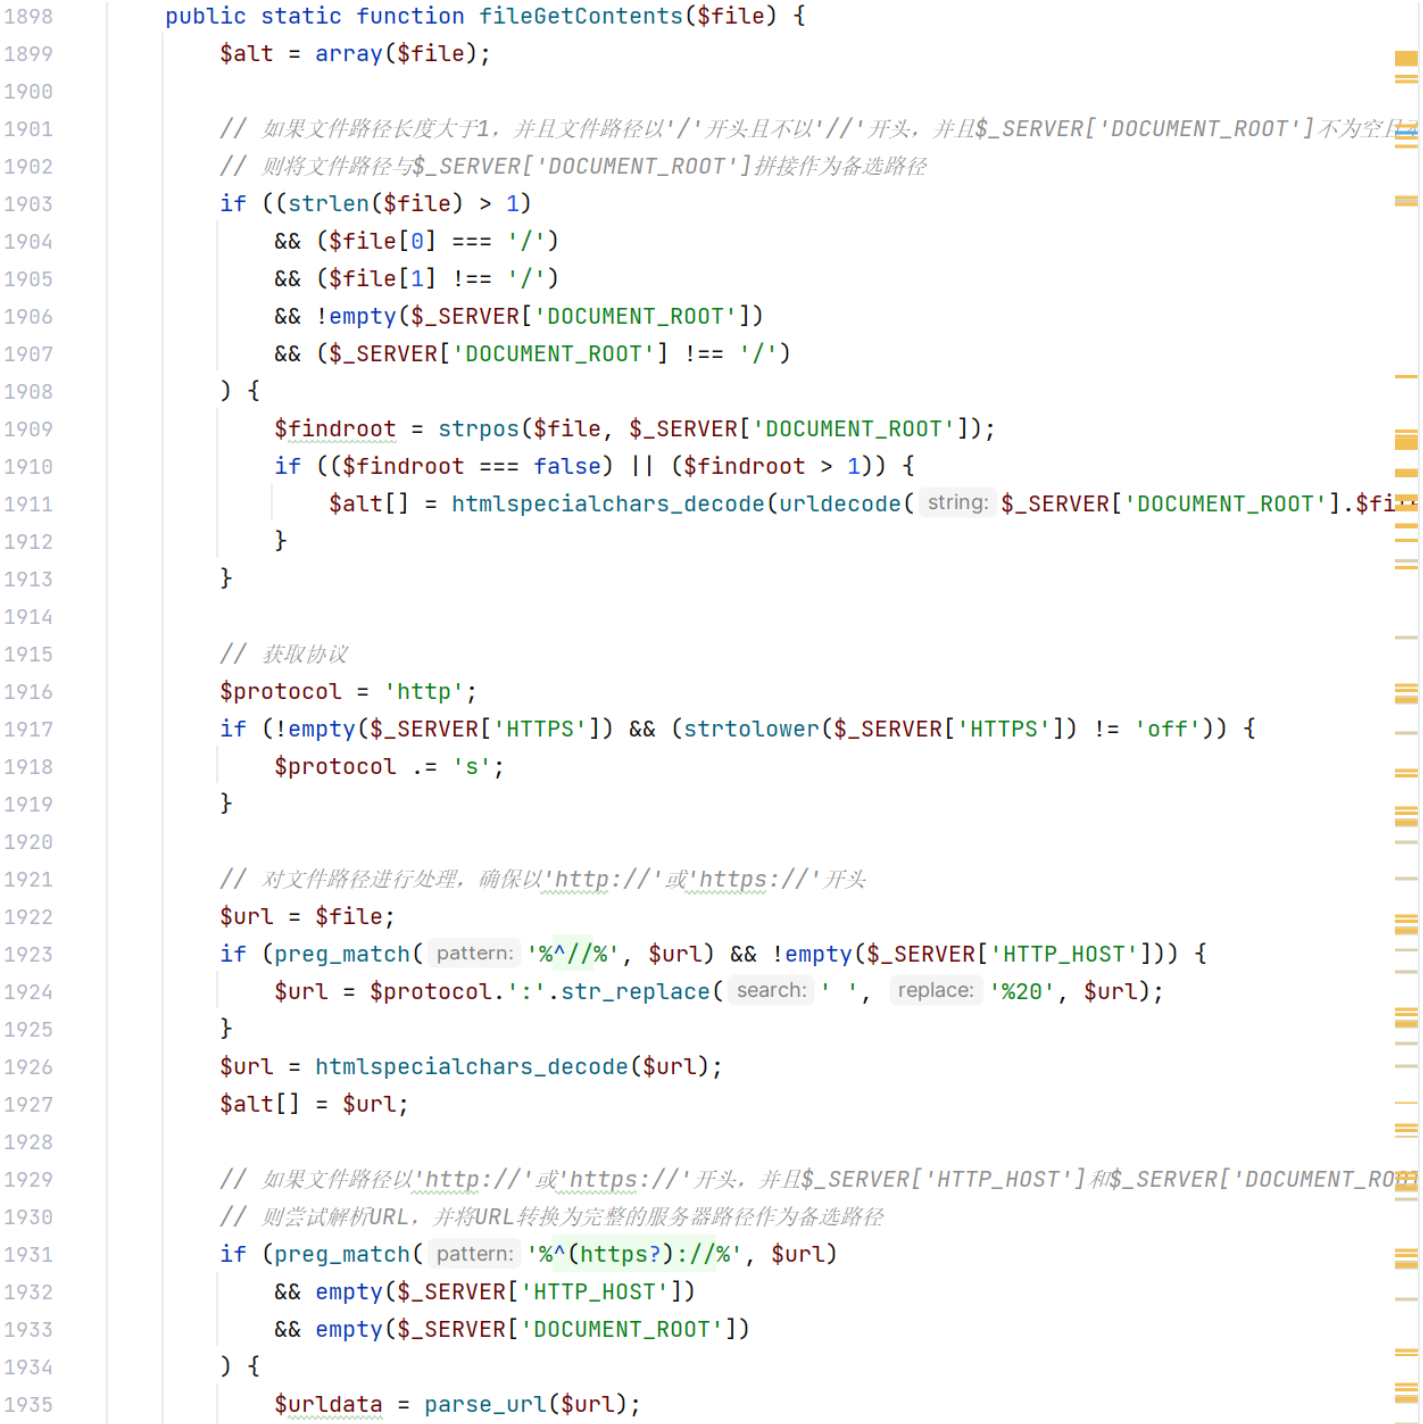
Task: Click the 'string:' inlay hint on line 1911
Action: [957, 503]
